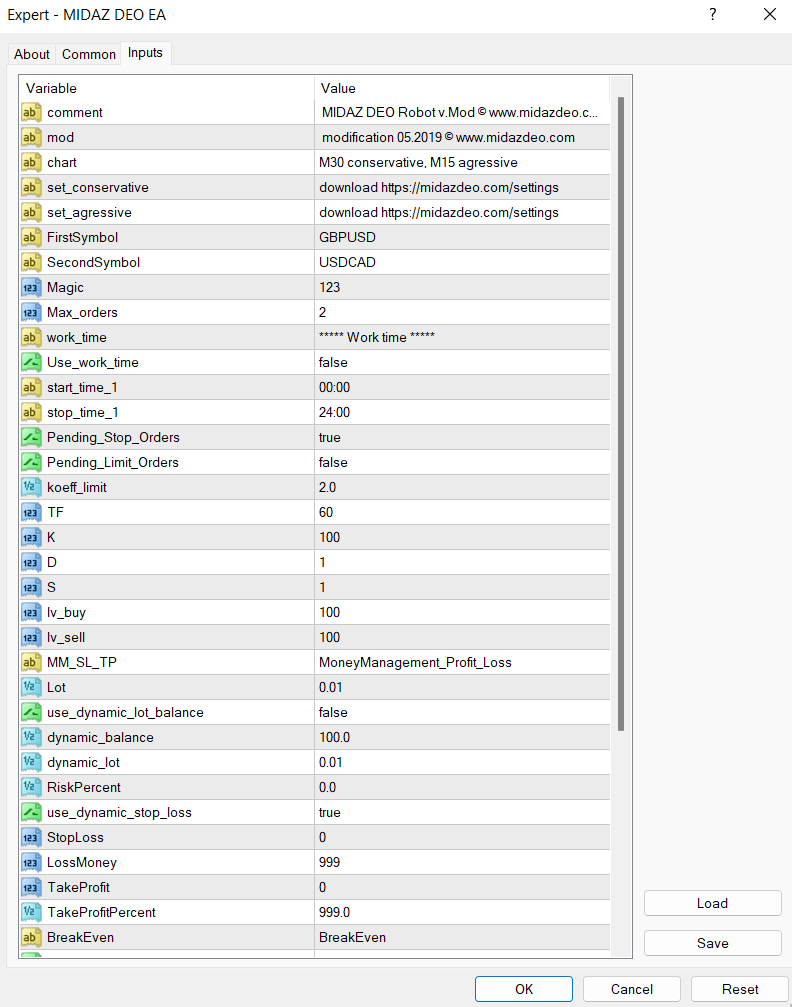Click the boolean icon next to Pending_Stop_Orders
Viewport: 792px width, 1007px height.
[31, 437]
